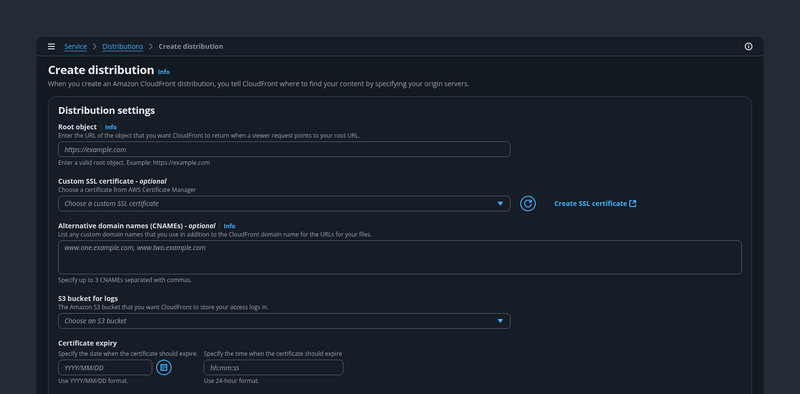
Task: Open Info for Alternative domain names
Action: 230,226
